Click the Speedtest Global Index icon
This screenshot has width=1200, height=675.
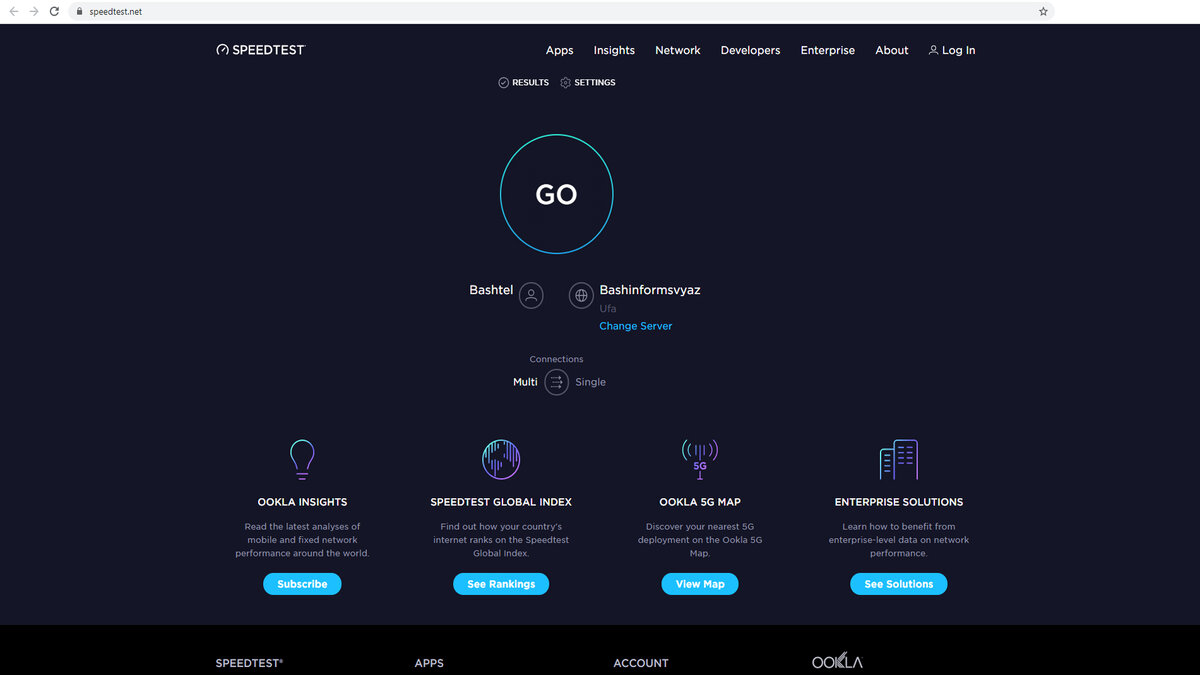[501, 459]
